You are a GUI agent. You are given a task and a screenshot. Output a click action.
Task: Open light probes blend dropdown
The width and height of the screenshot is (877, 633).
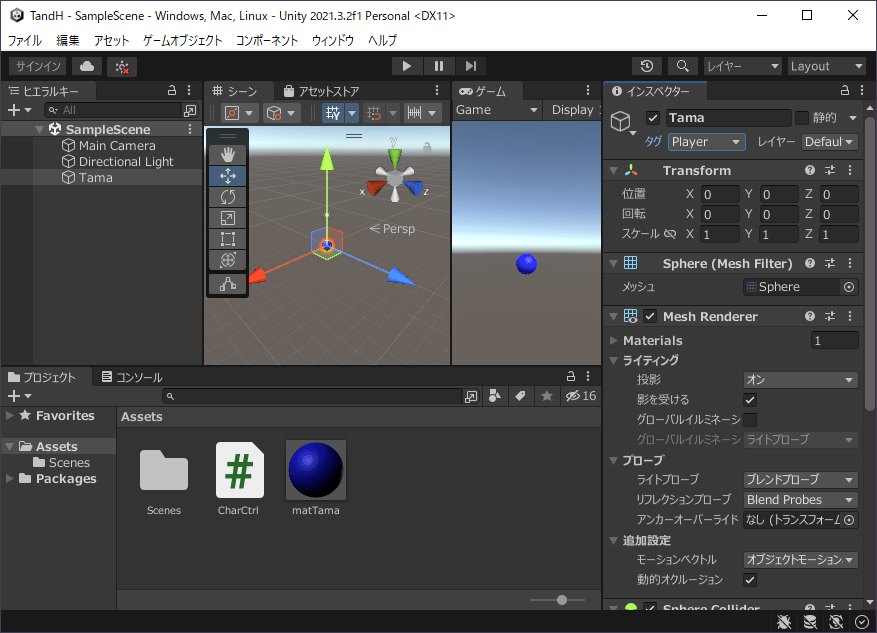click(x=800, y=480)
